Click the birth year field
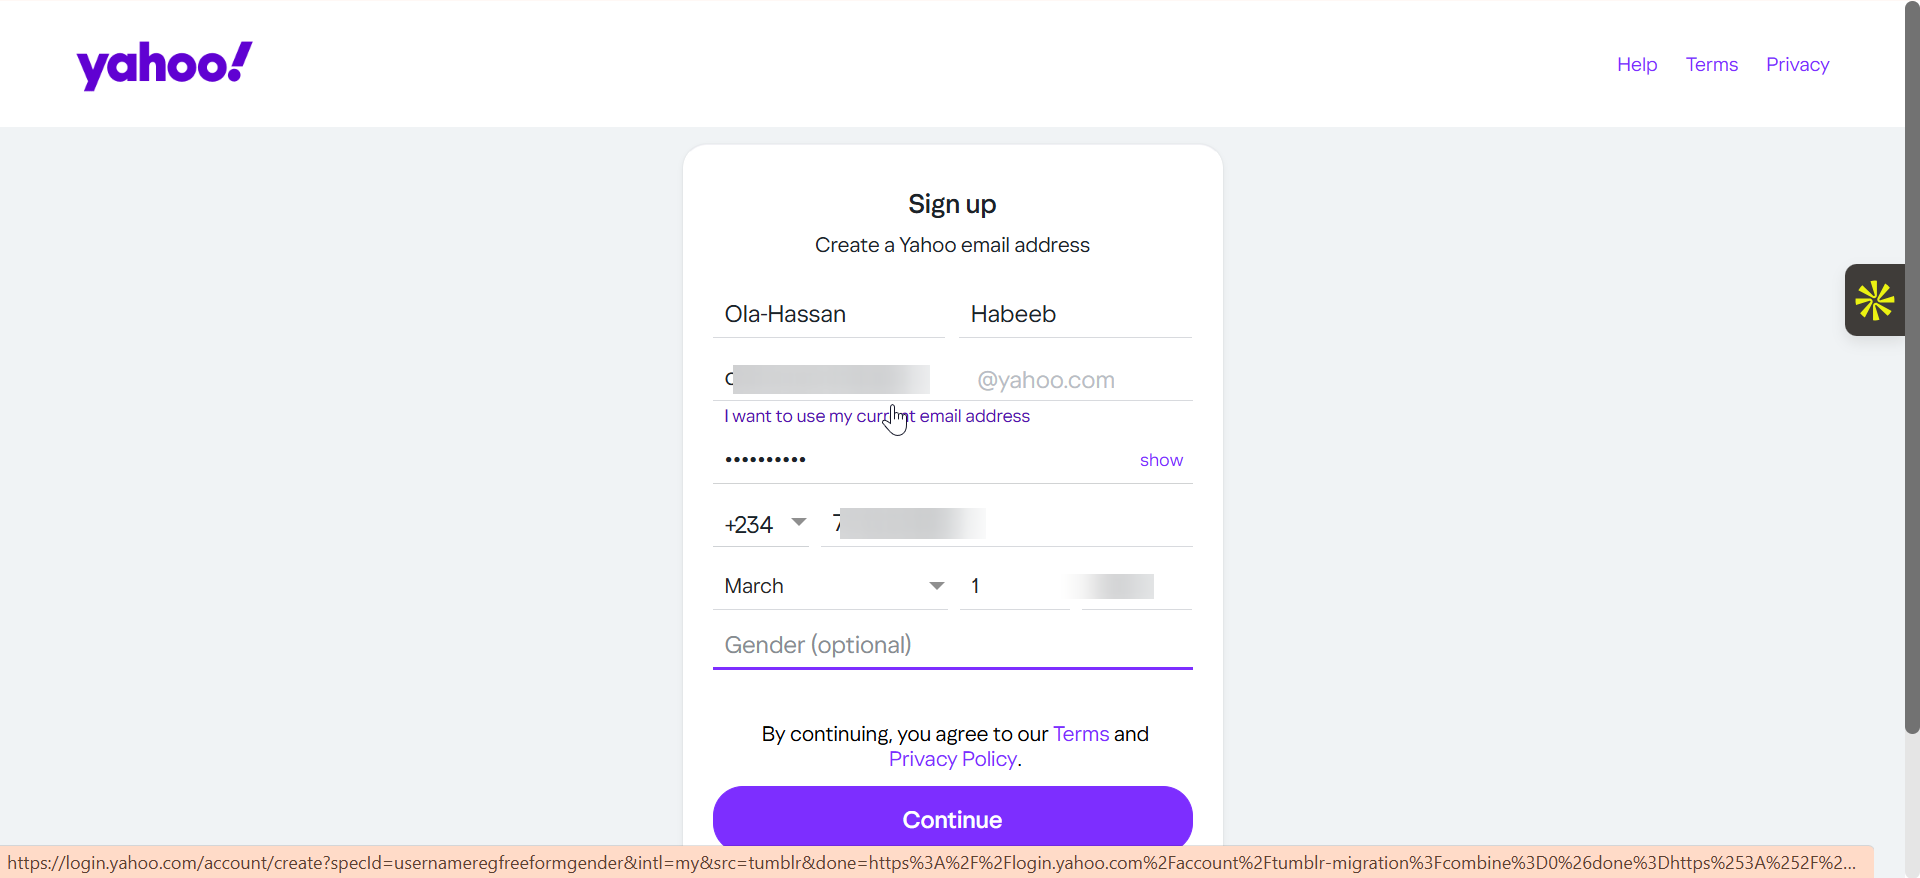The height and width of the screenshot is (878, 1920). pos(1136,586)
